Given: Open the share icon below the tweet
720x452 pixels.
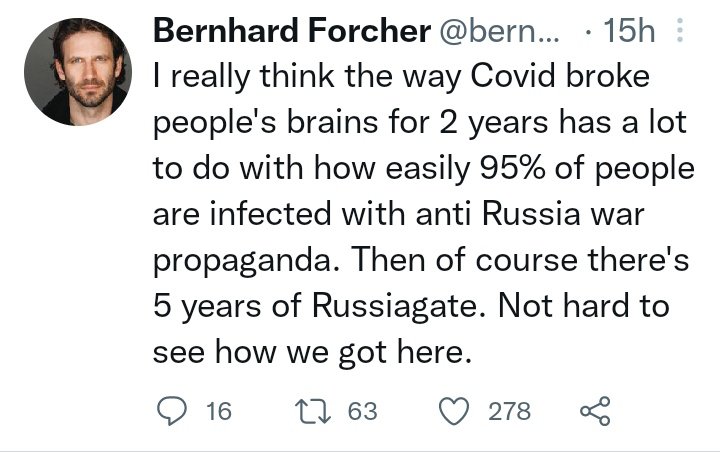Looking at the screenshot, I should (594, 411).
